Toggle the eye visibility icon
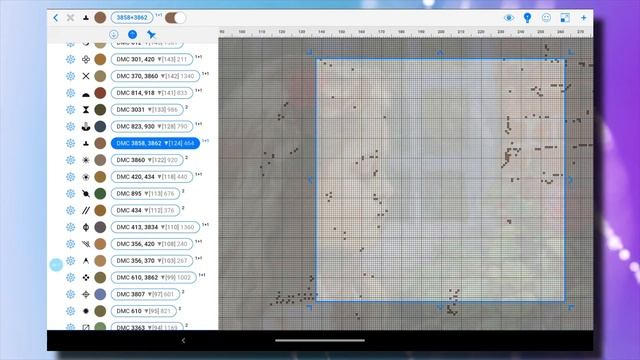The image size is (640, 360). [x=509, y=18]
